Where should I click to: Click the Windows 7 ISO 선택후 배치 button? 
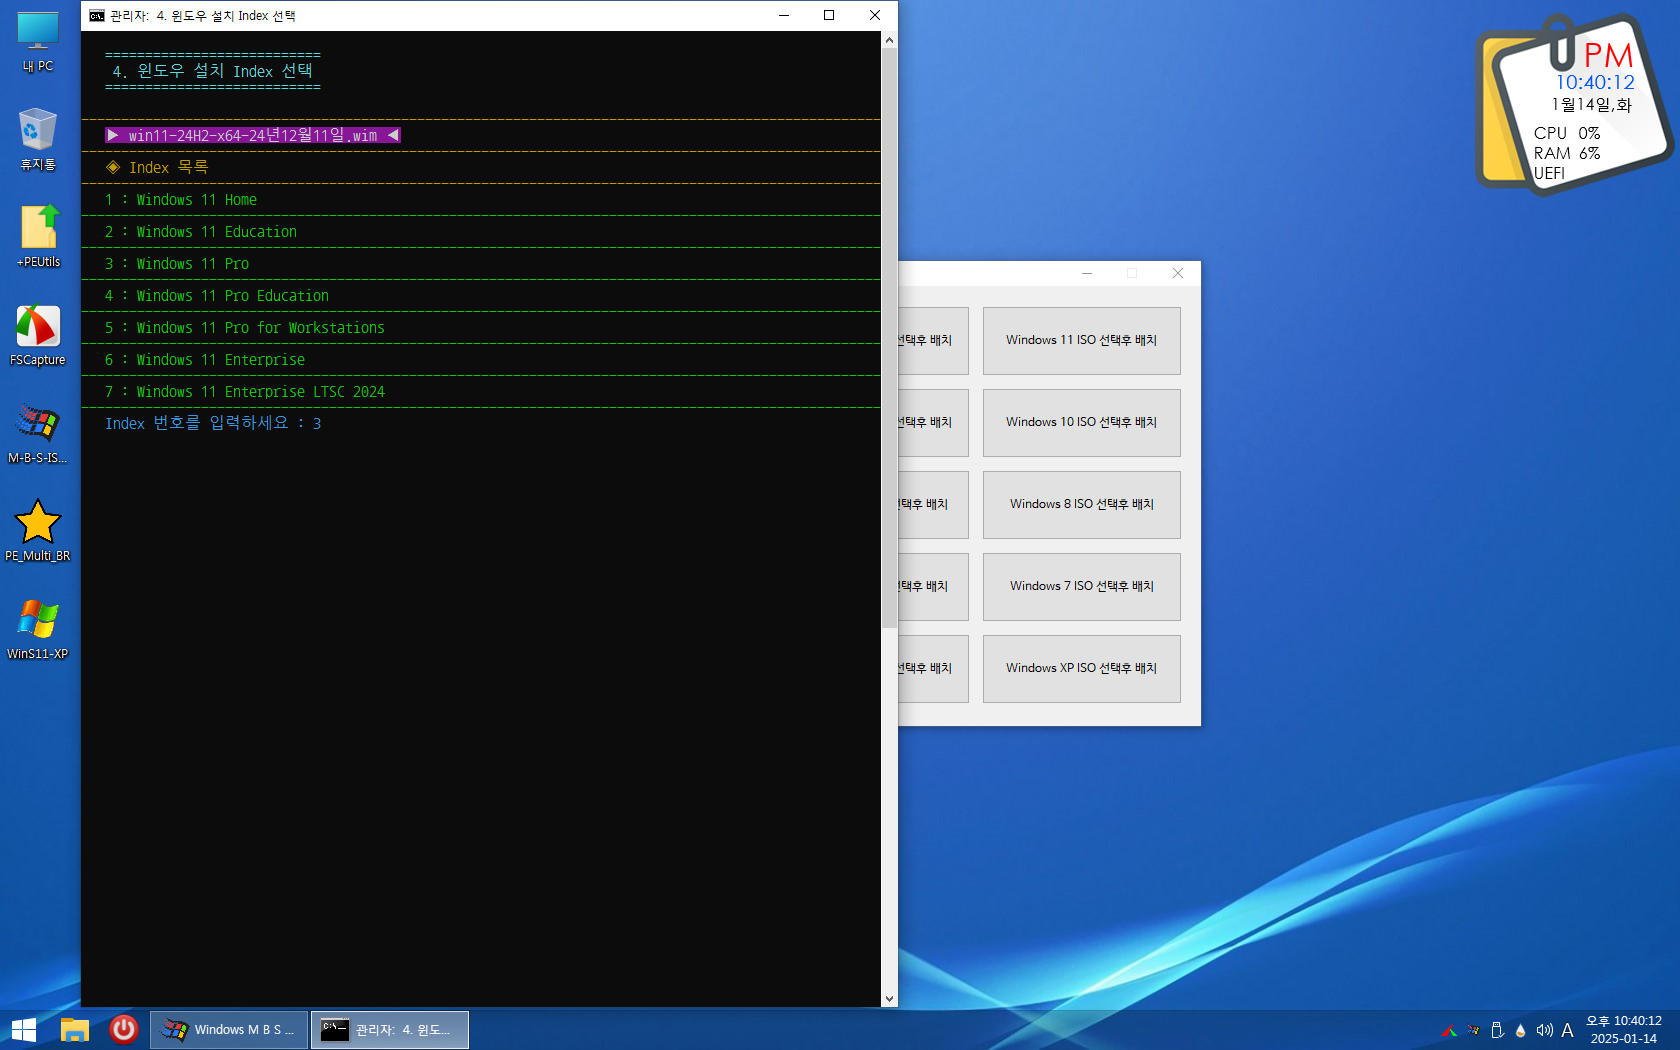pyautogui.click(x=1081, y=587)
